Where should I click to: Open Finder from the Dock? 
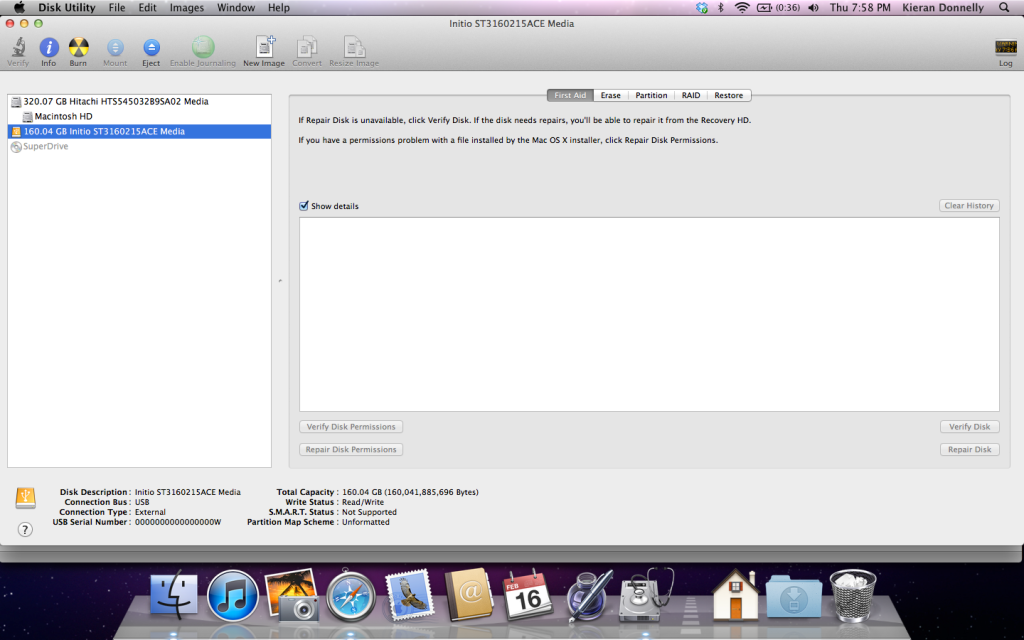(173, 596)
